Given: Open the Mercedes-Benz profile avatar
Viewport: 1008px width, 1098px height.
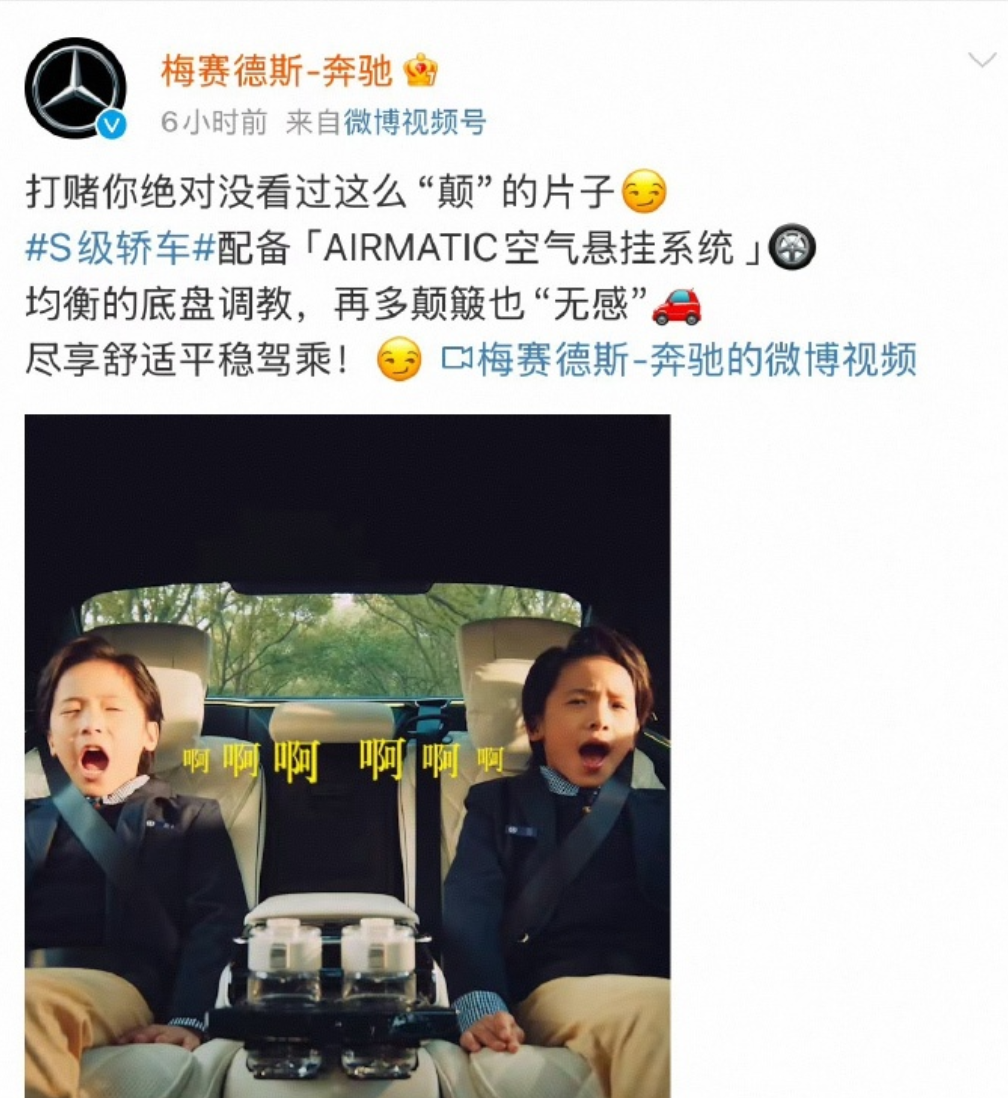Looking at the screenshot, I should (x=76, y=88).
